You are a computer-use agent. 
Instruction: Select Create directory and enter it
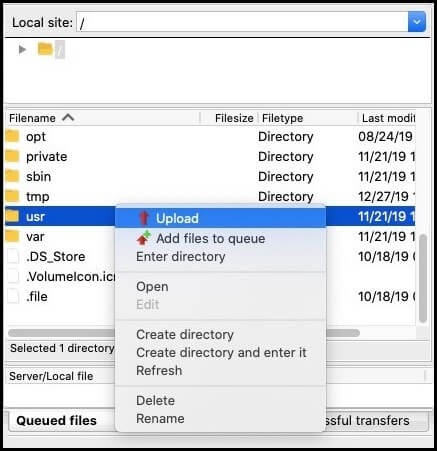coord(221,352)
